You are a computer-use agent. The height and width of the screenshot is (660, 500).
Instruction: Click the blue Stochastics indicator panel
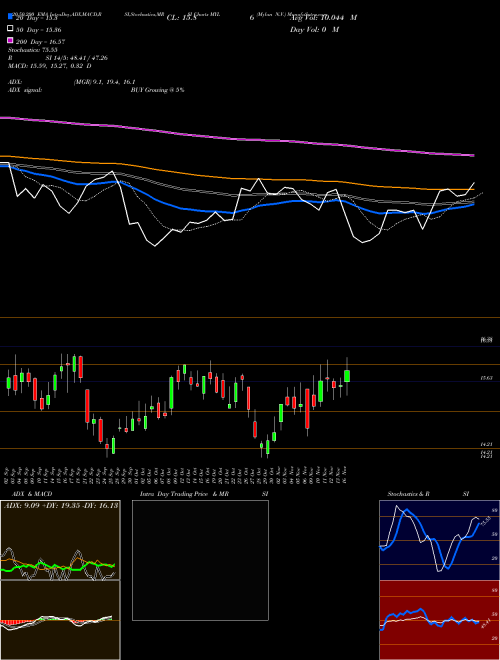439,540
